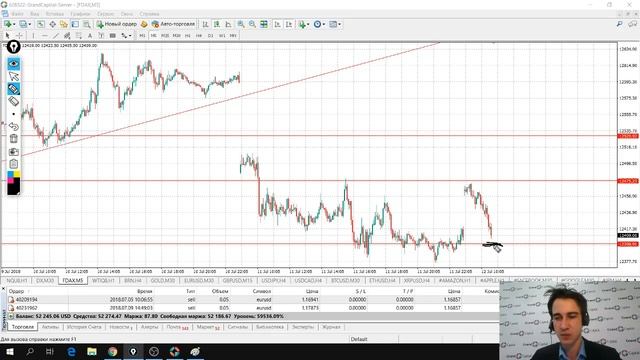Switch chart to candlestick mode
Screen dimensions: 640x360
click(217, 24)
